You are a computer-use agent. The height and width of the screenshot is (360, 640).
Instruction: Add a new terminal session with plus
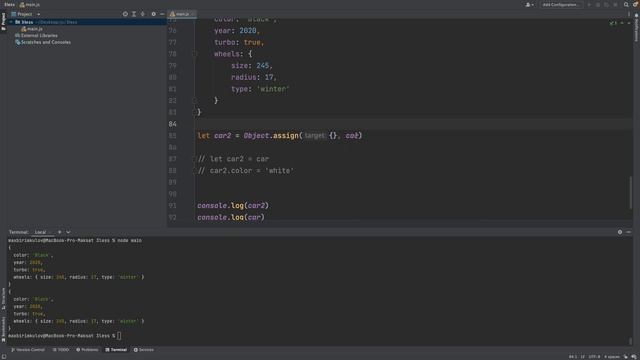click(x=60, y=232)
